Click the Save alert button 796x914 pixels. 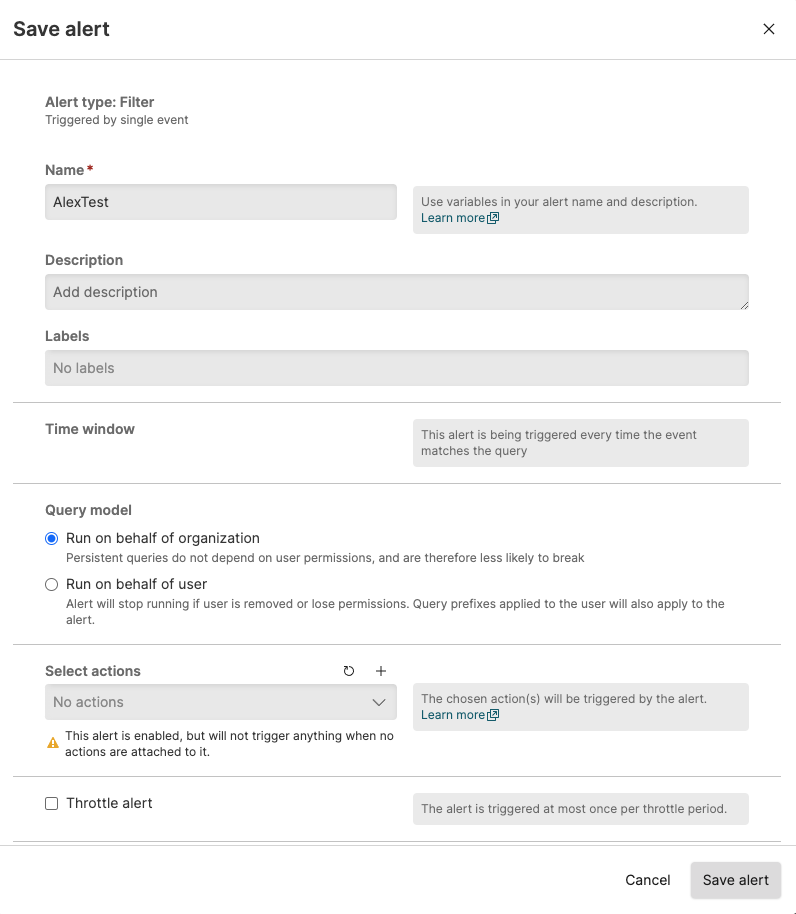click(x=735, y=880)
